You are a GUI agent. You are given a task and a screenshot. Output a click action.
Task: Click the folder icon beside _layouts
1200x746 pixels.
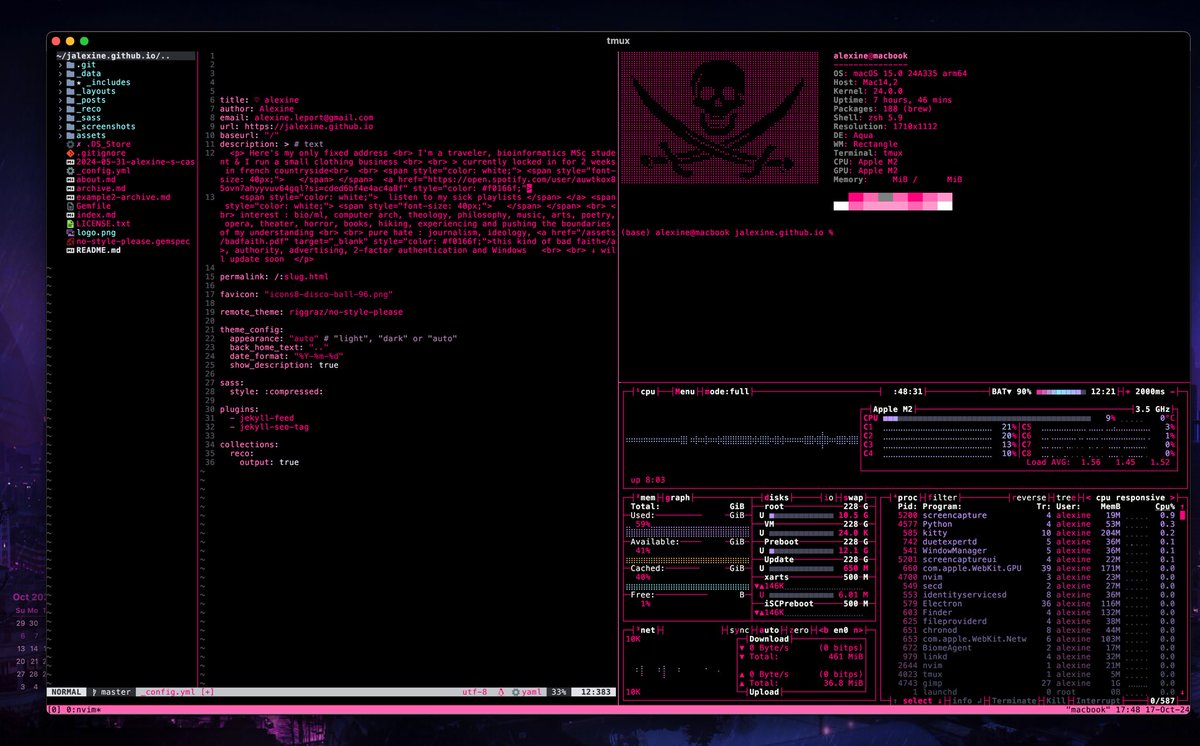tap(70, 91)
